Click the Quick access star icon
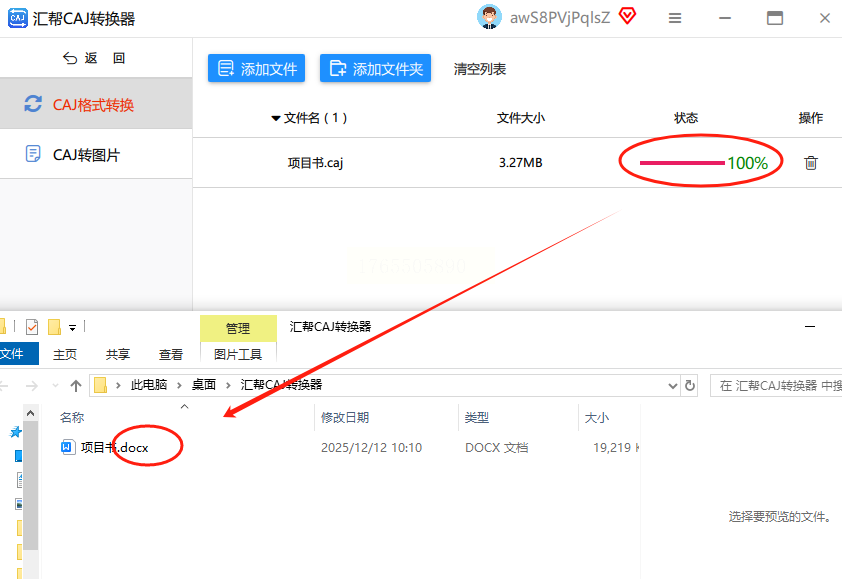The image size is (842, 579). point(16,431)
